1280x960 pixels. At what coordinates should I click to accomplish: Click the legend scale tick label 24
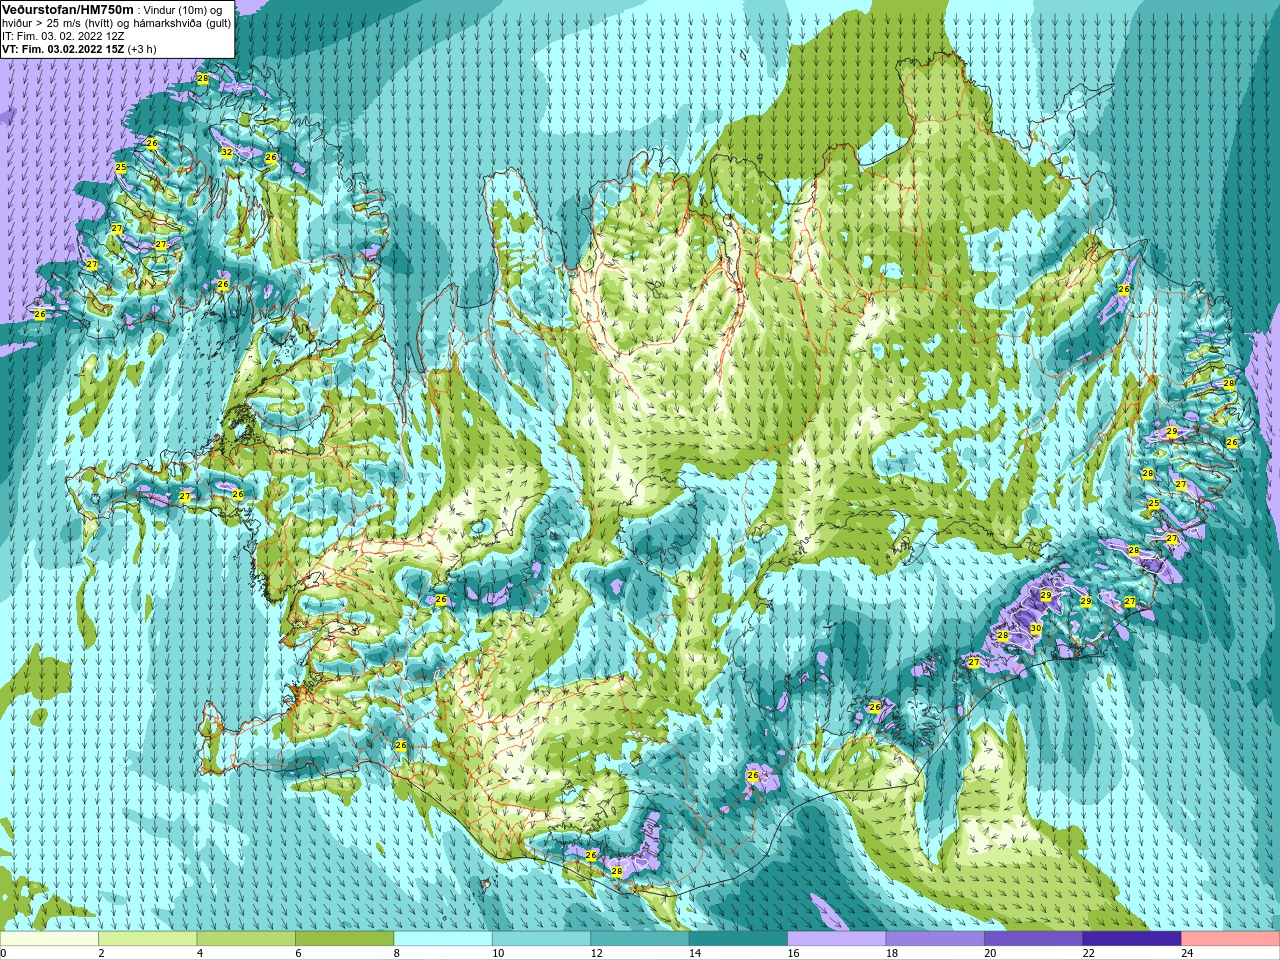(1187, 953)
